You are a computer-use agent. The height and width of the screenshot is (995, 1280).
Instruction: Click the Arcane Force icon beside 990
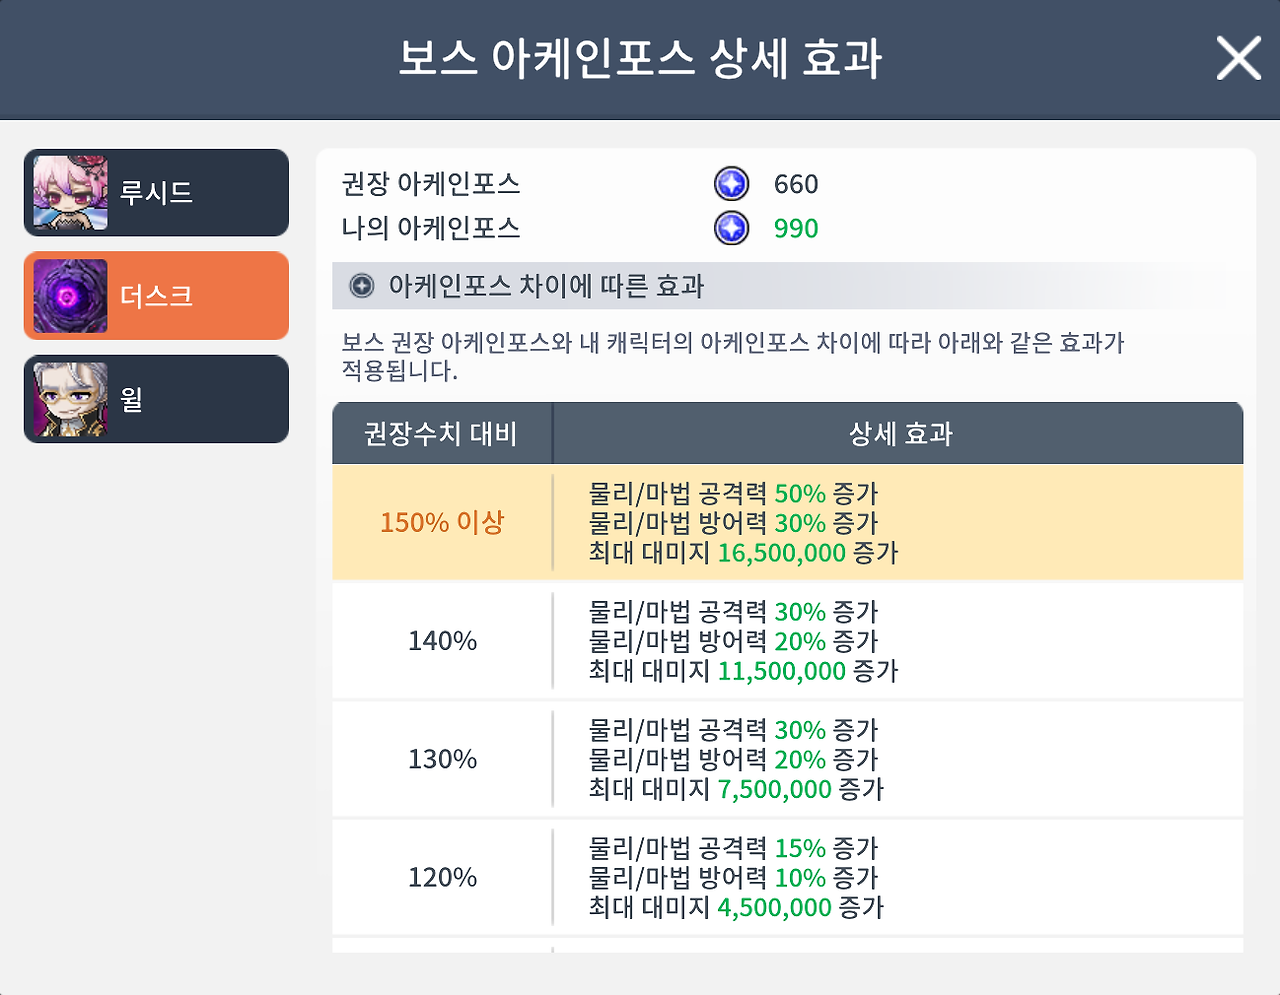pyautogui.click(x=732, y=228)
